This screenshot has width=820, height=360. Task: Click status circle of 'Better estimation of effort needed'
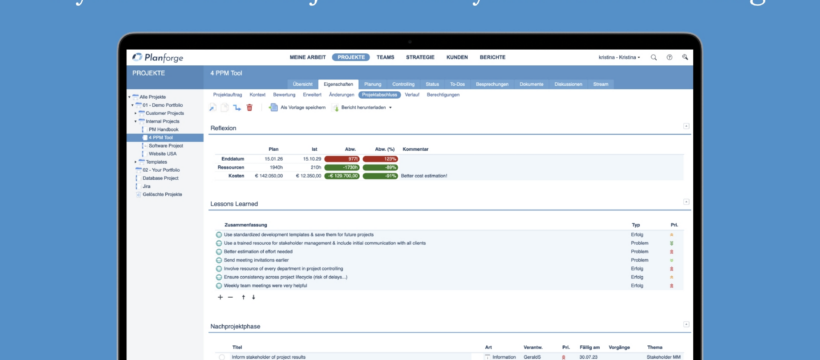[219, 252]
